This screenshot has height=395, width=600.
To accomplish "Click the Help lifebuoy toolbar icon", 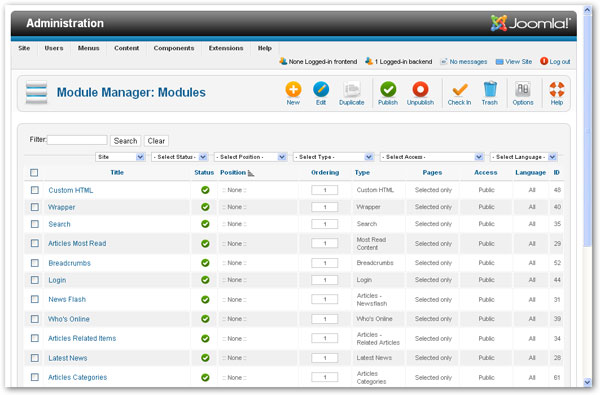I will (x=557, y=90).
